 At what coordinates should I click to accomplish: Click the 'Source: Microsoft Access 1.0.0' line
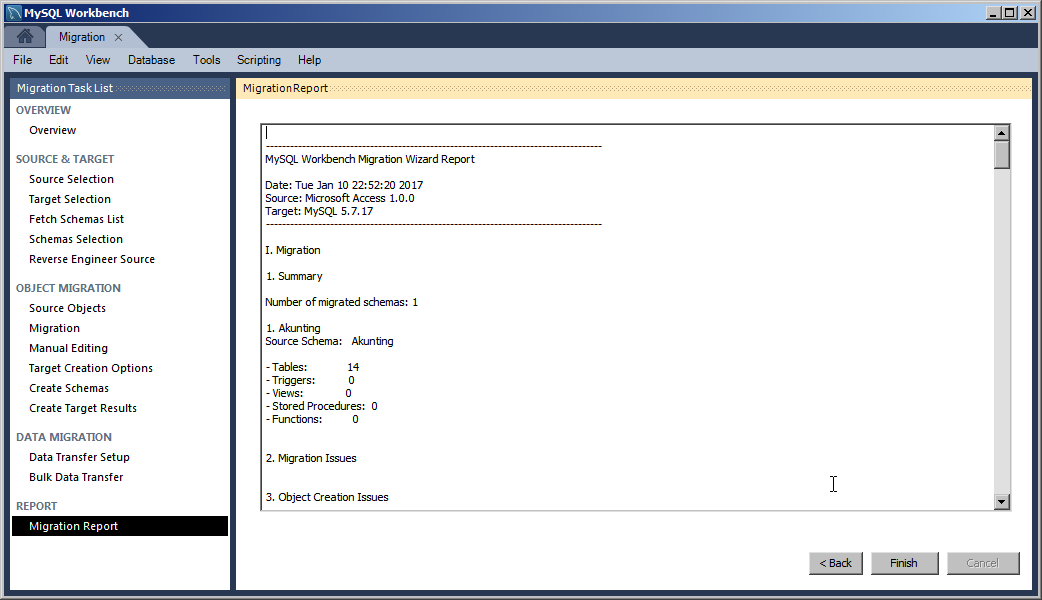click(x=340, y=198)
